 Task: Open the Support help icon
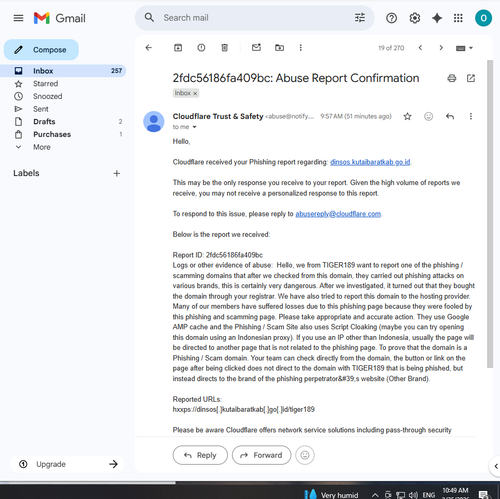[391, 18]
